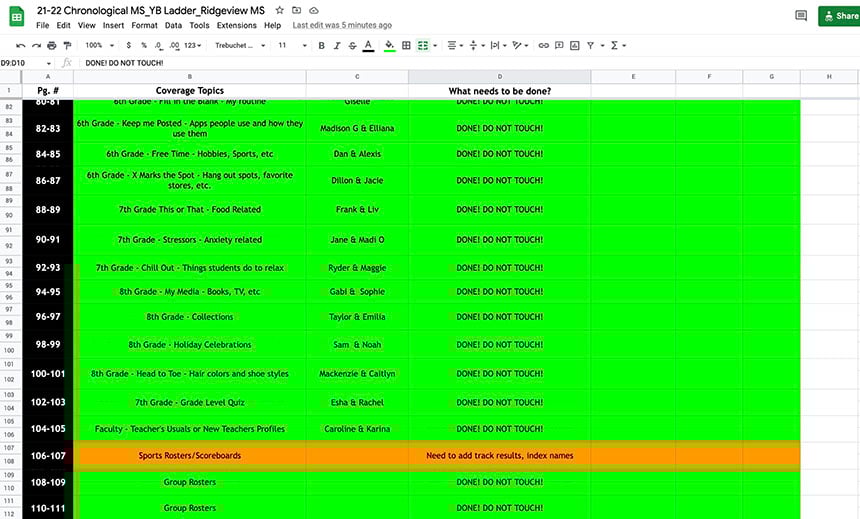Activate the Paint format tool

[x=67, y=45]
